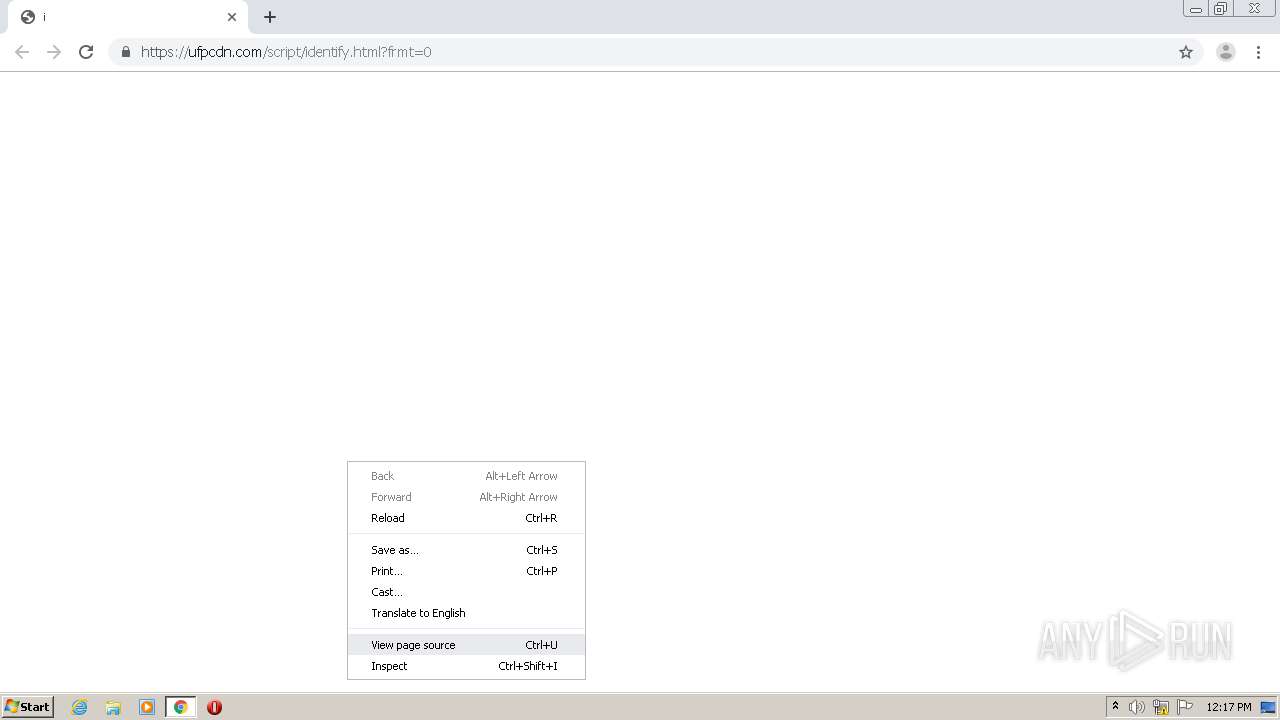Viewport: 1280px width, 720px height.
Task: Select Translate to English menu entry
Action: pos(466,613)
